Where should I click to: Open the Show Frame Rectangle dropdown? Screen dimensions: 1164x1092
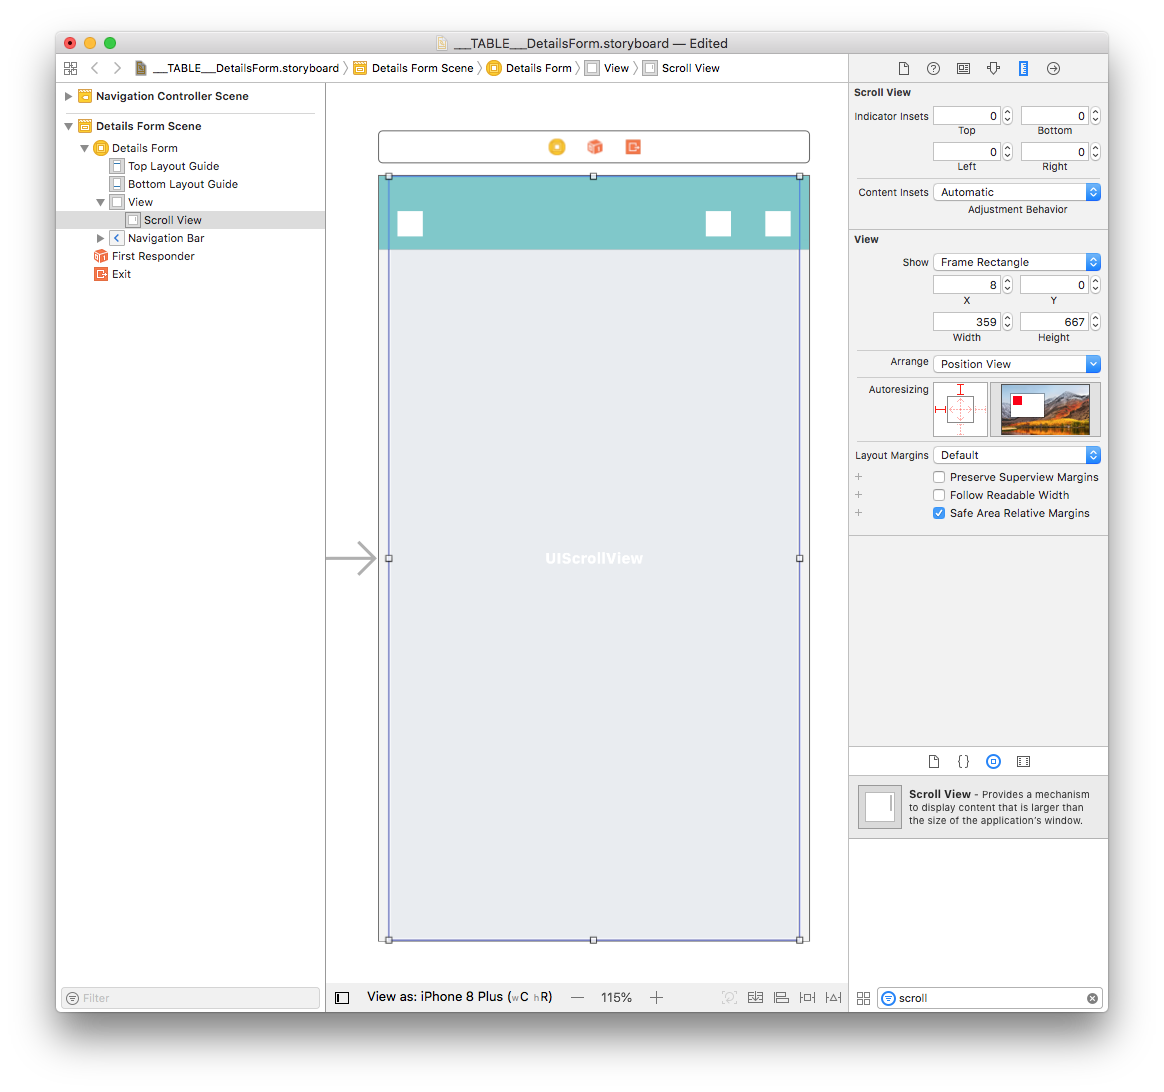click(1016, 262)
